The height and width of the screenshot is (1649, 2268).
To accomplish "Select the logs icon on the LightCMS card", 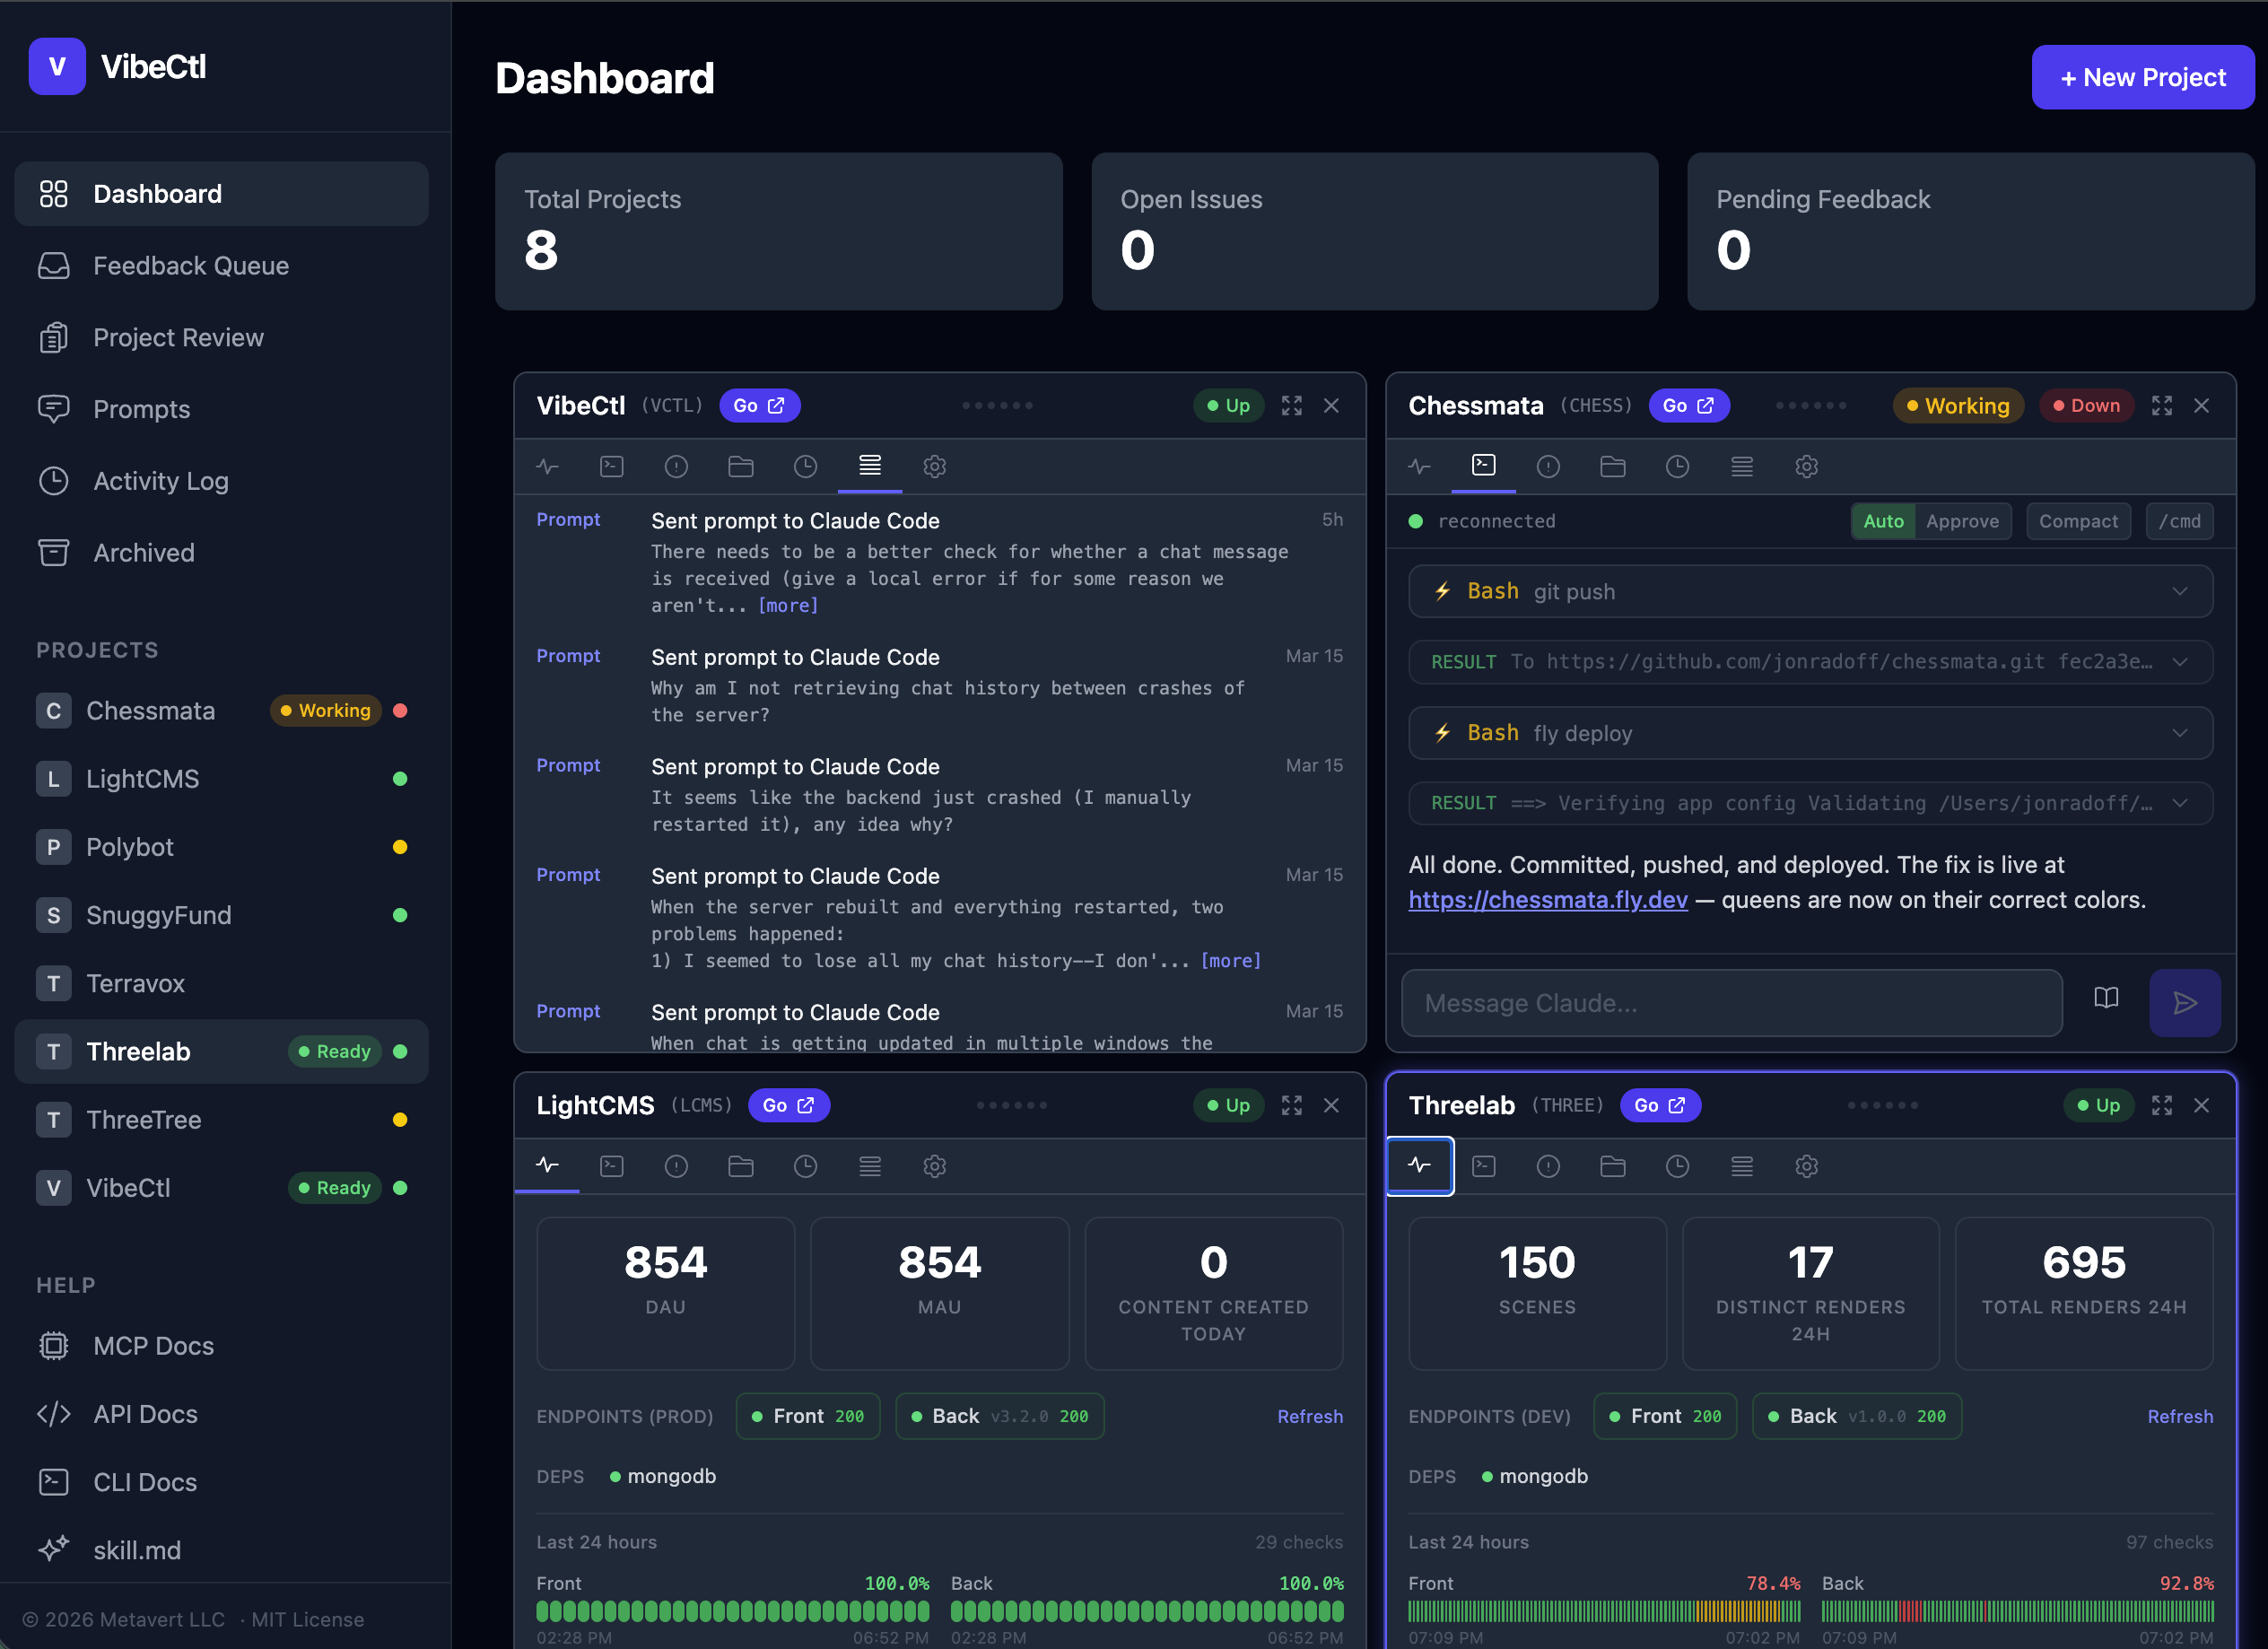I will click(x=870, y=1166).
